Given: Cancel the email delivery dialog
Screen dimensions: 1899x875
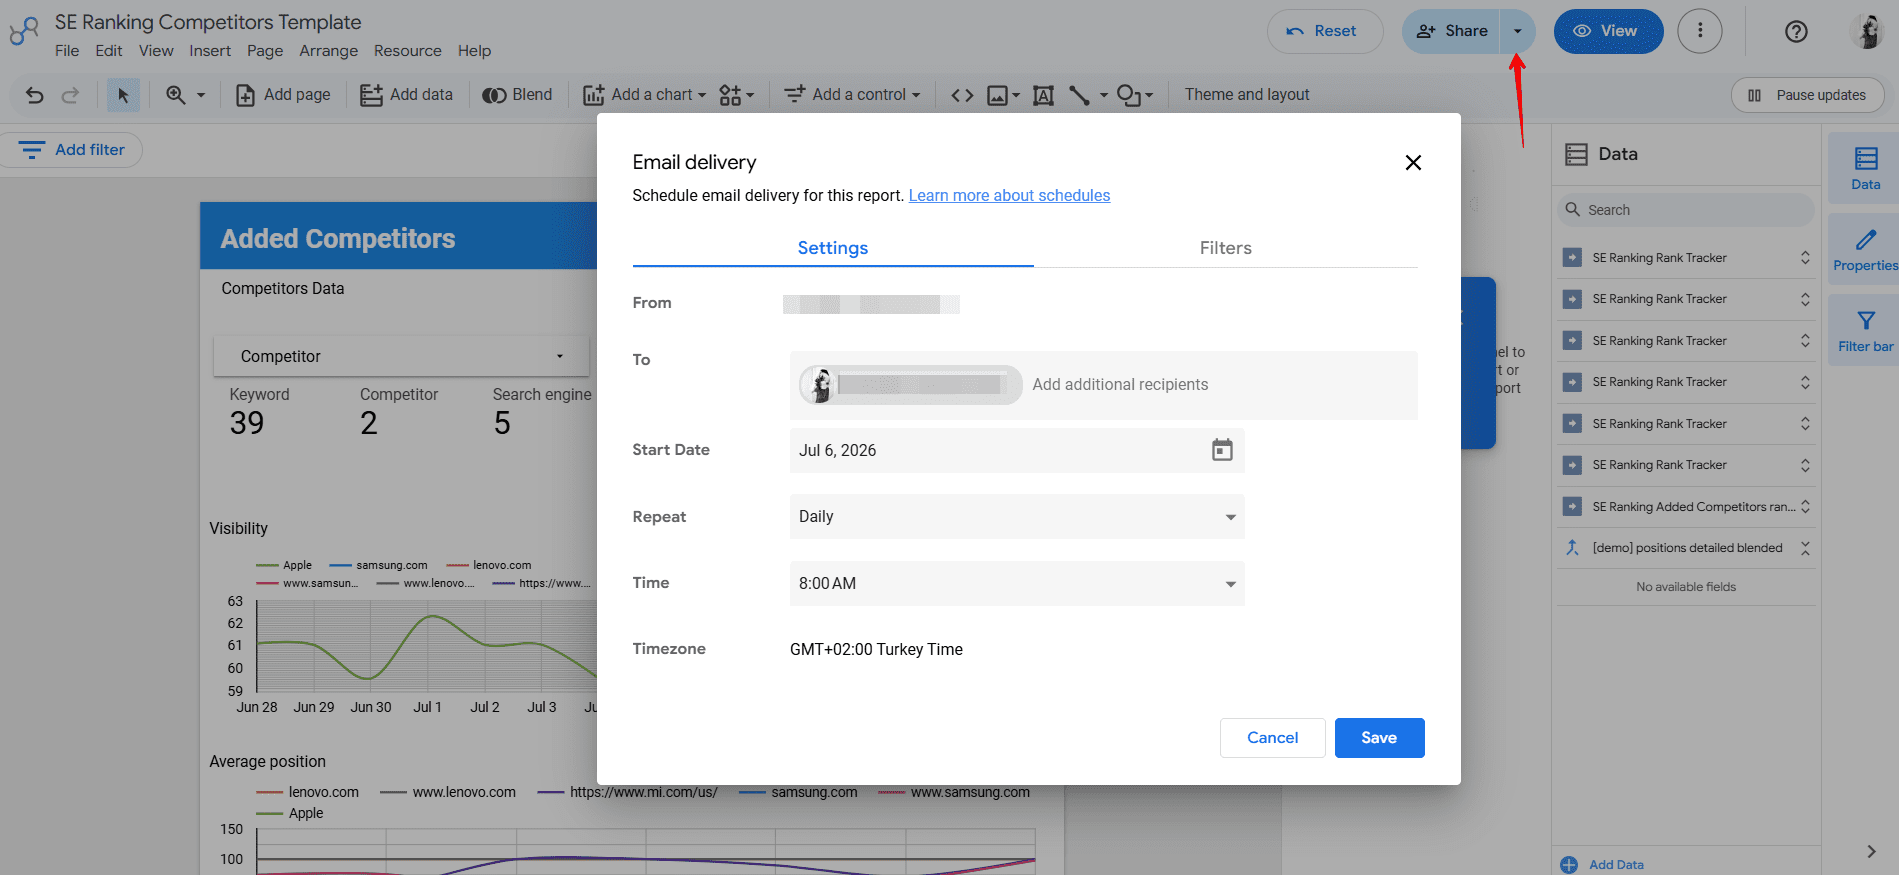Looking at the screenshot, I should (1272, 738).
